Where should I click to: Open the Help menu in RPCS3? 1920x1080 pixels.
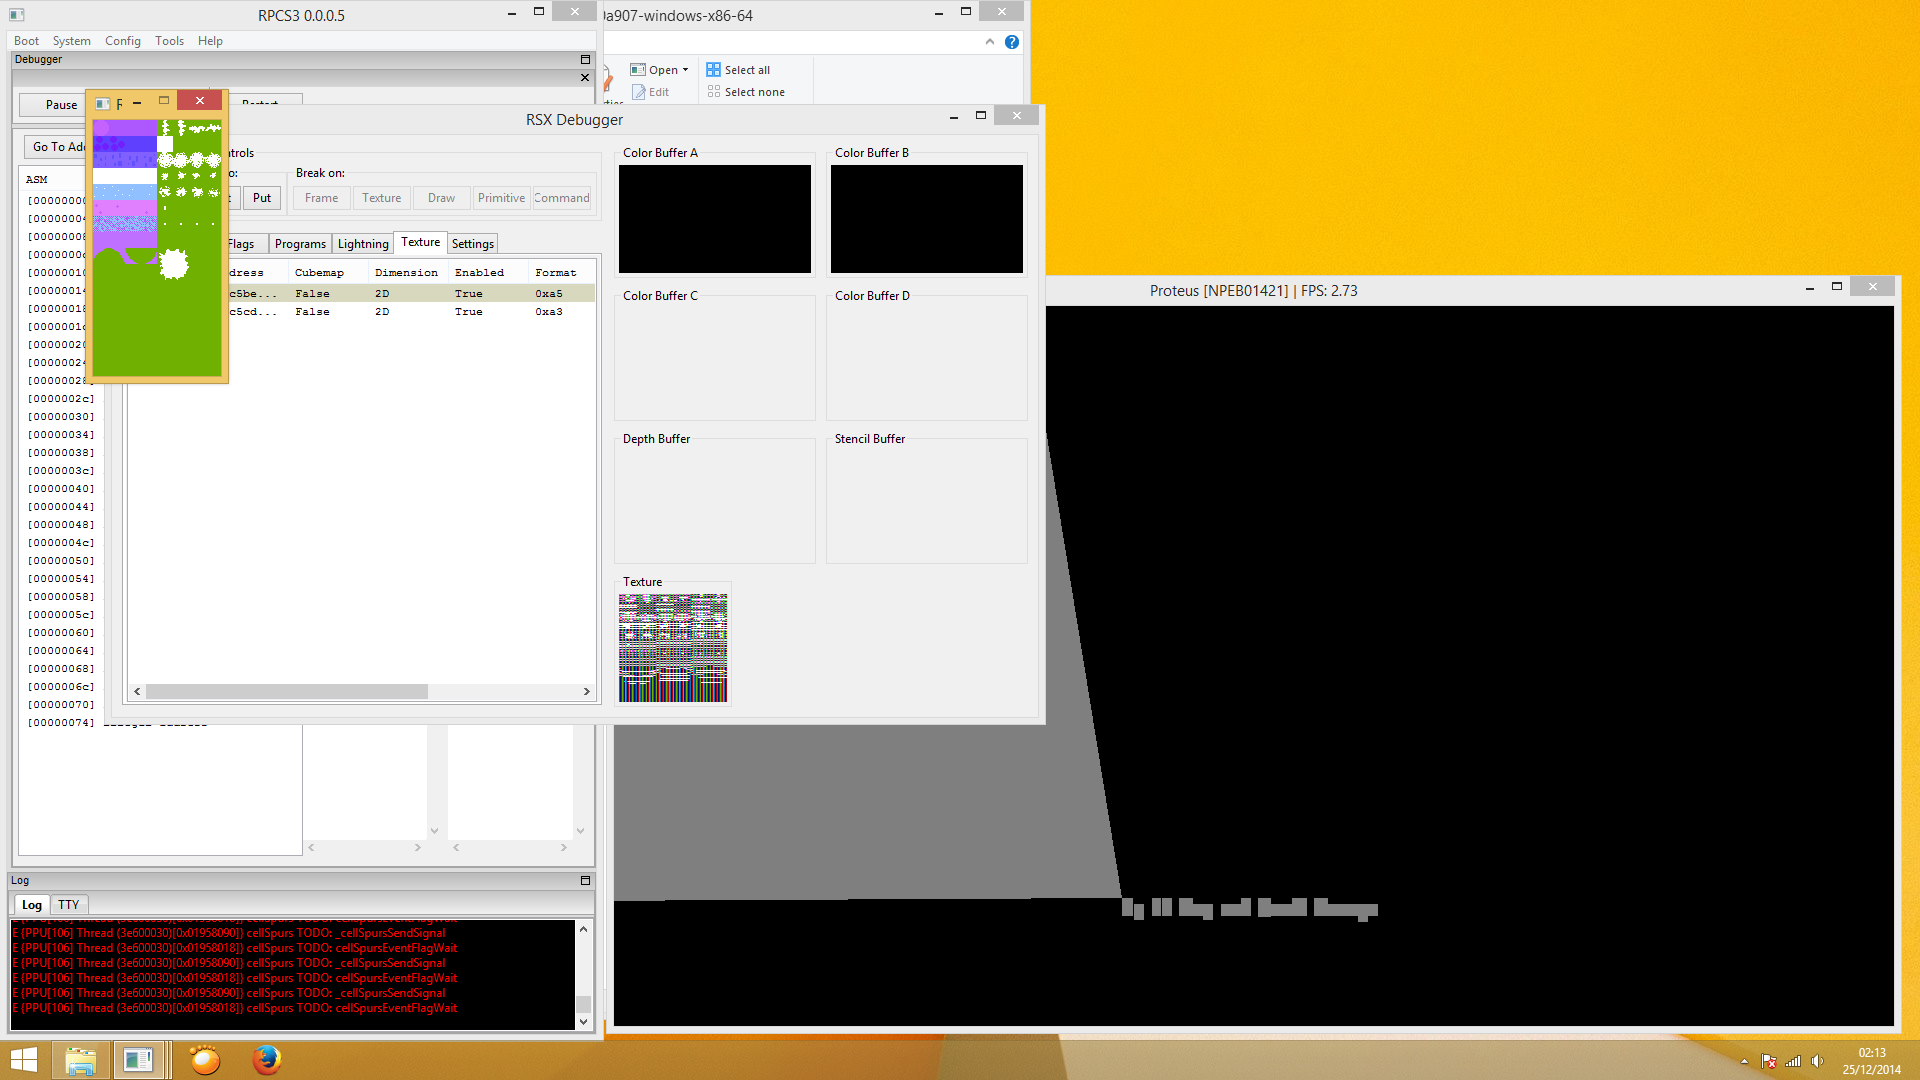pyautogui.click(x=210, y=41)
